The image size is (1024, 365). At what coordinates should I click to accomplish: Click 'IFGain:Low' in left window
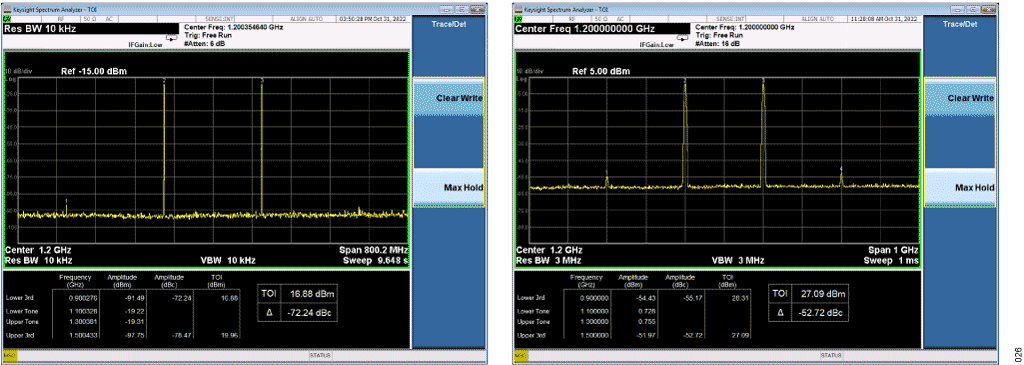pos(145,45)
